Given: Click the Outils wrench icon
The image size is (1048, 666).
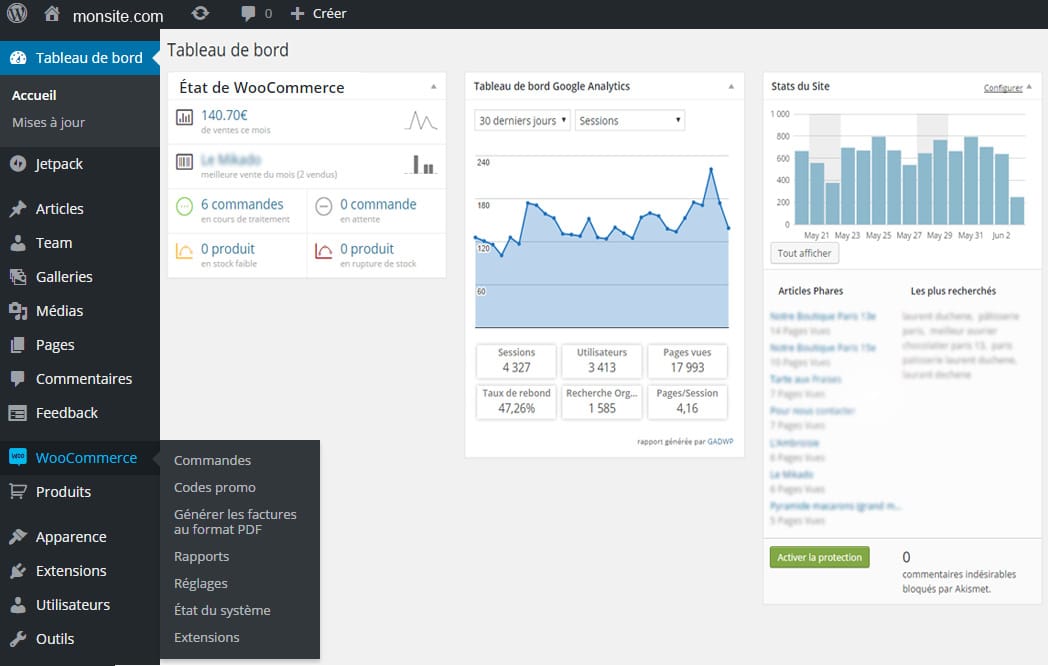Looking at the screenshot, I should tap(18, 639).
